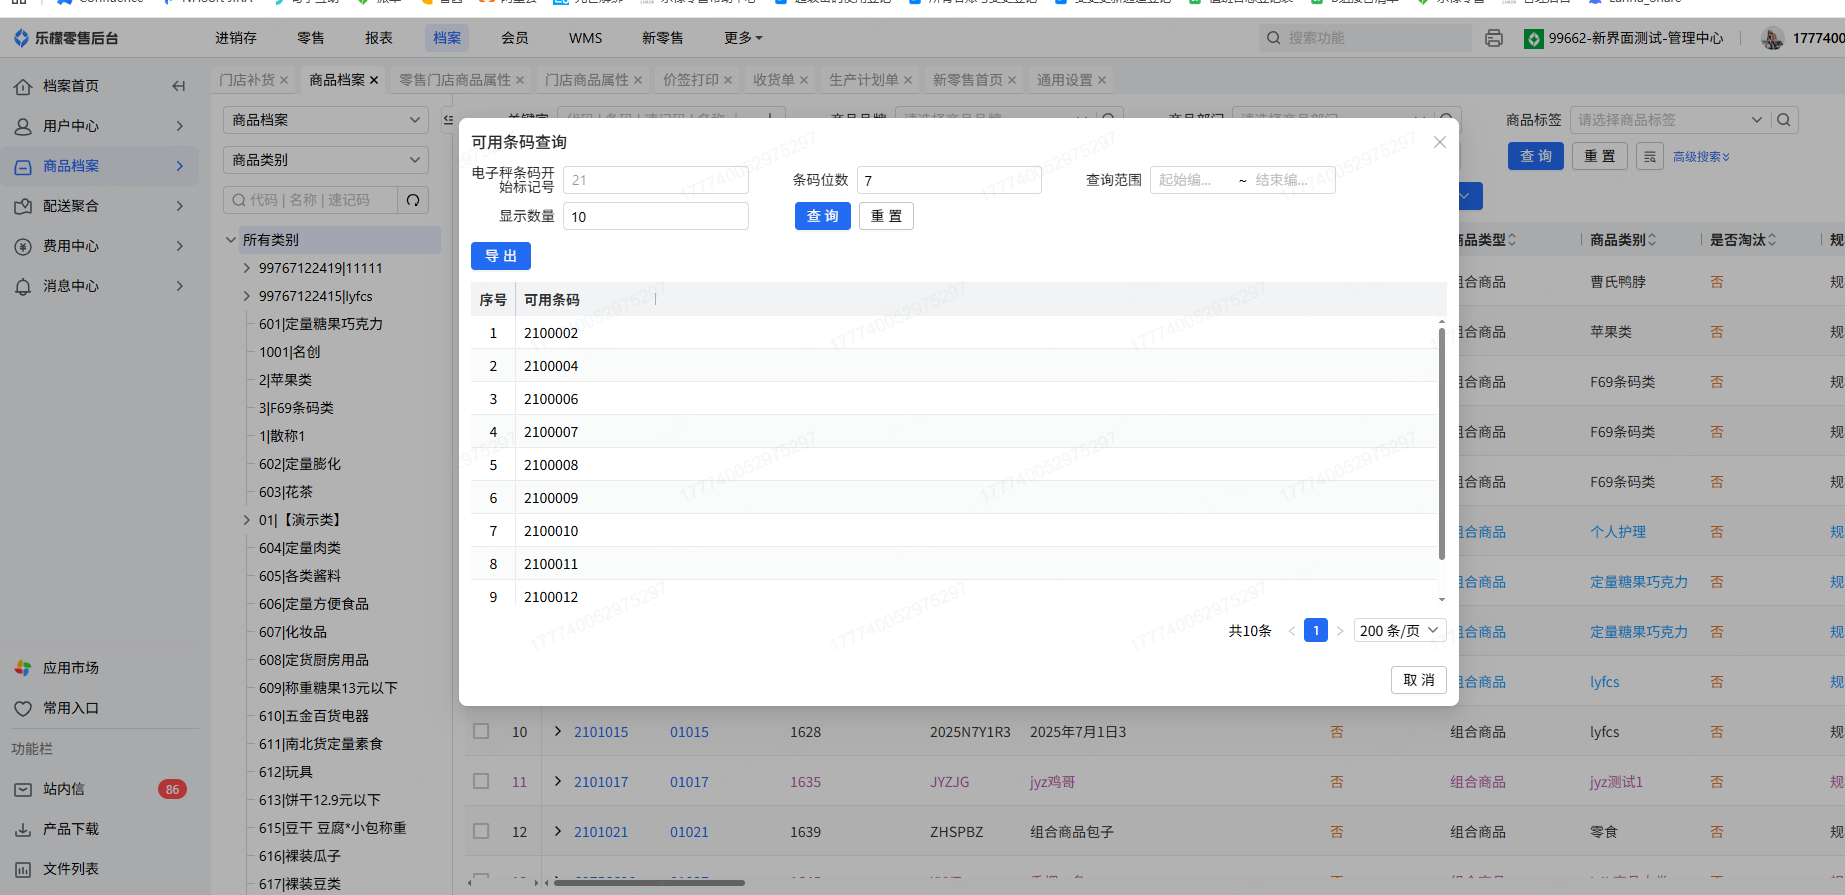Expand 费用中心 sidebar menu

click(100, 246)
